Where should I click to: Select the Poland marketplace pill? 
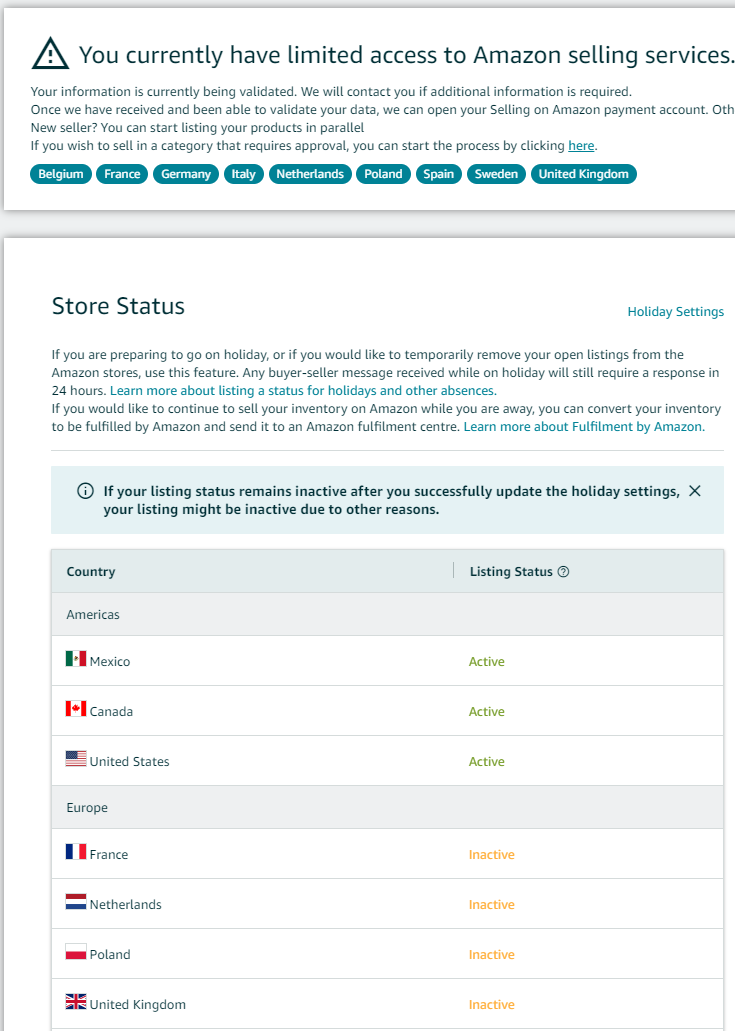tap(383, 174)
